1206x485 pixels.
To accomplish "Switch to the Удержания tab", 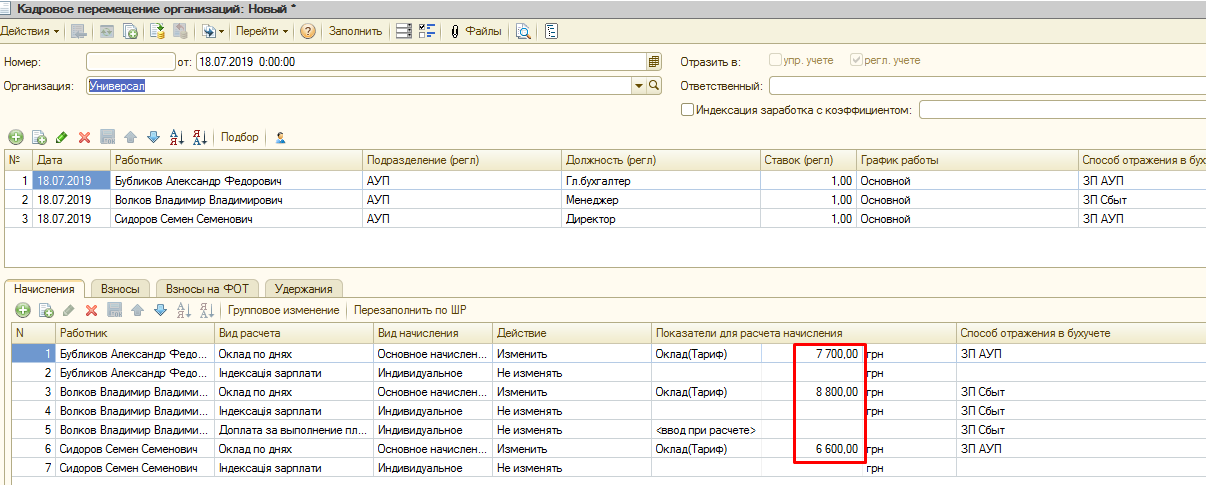I will [304, 288].
